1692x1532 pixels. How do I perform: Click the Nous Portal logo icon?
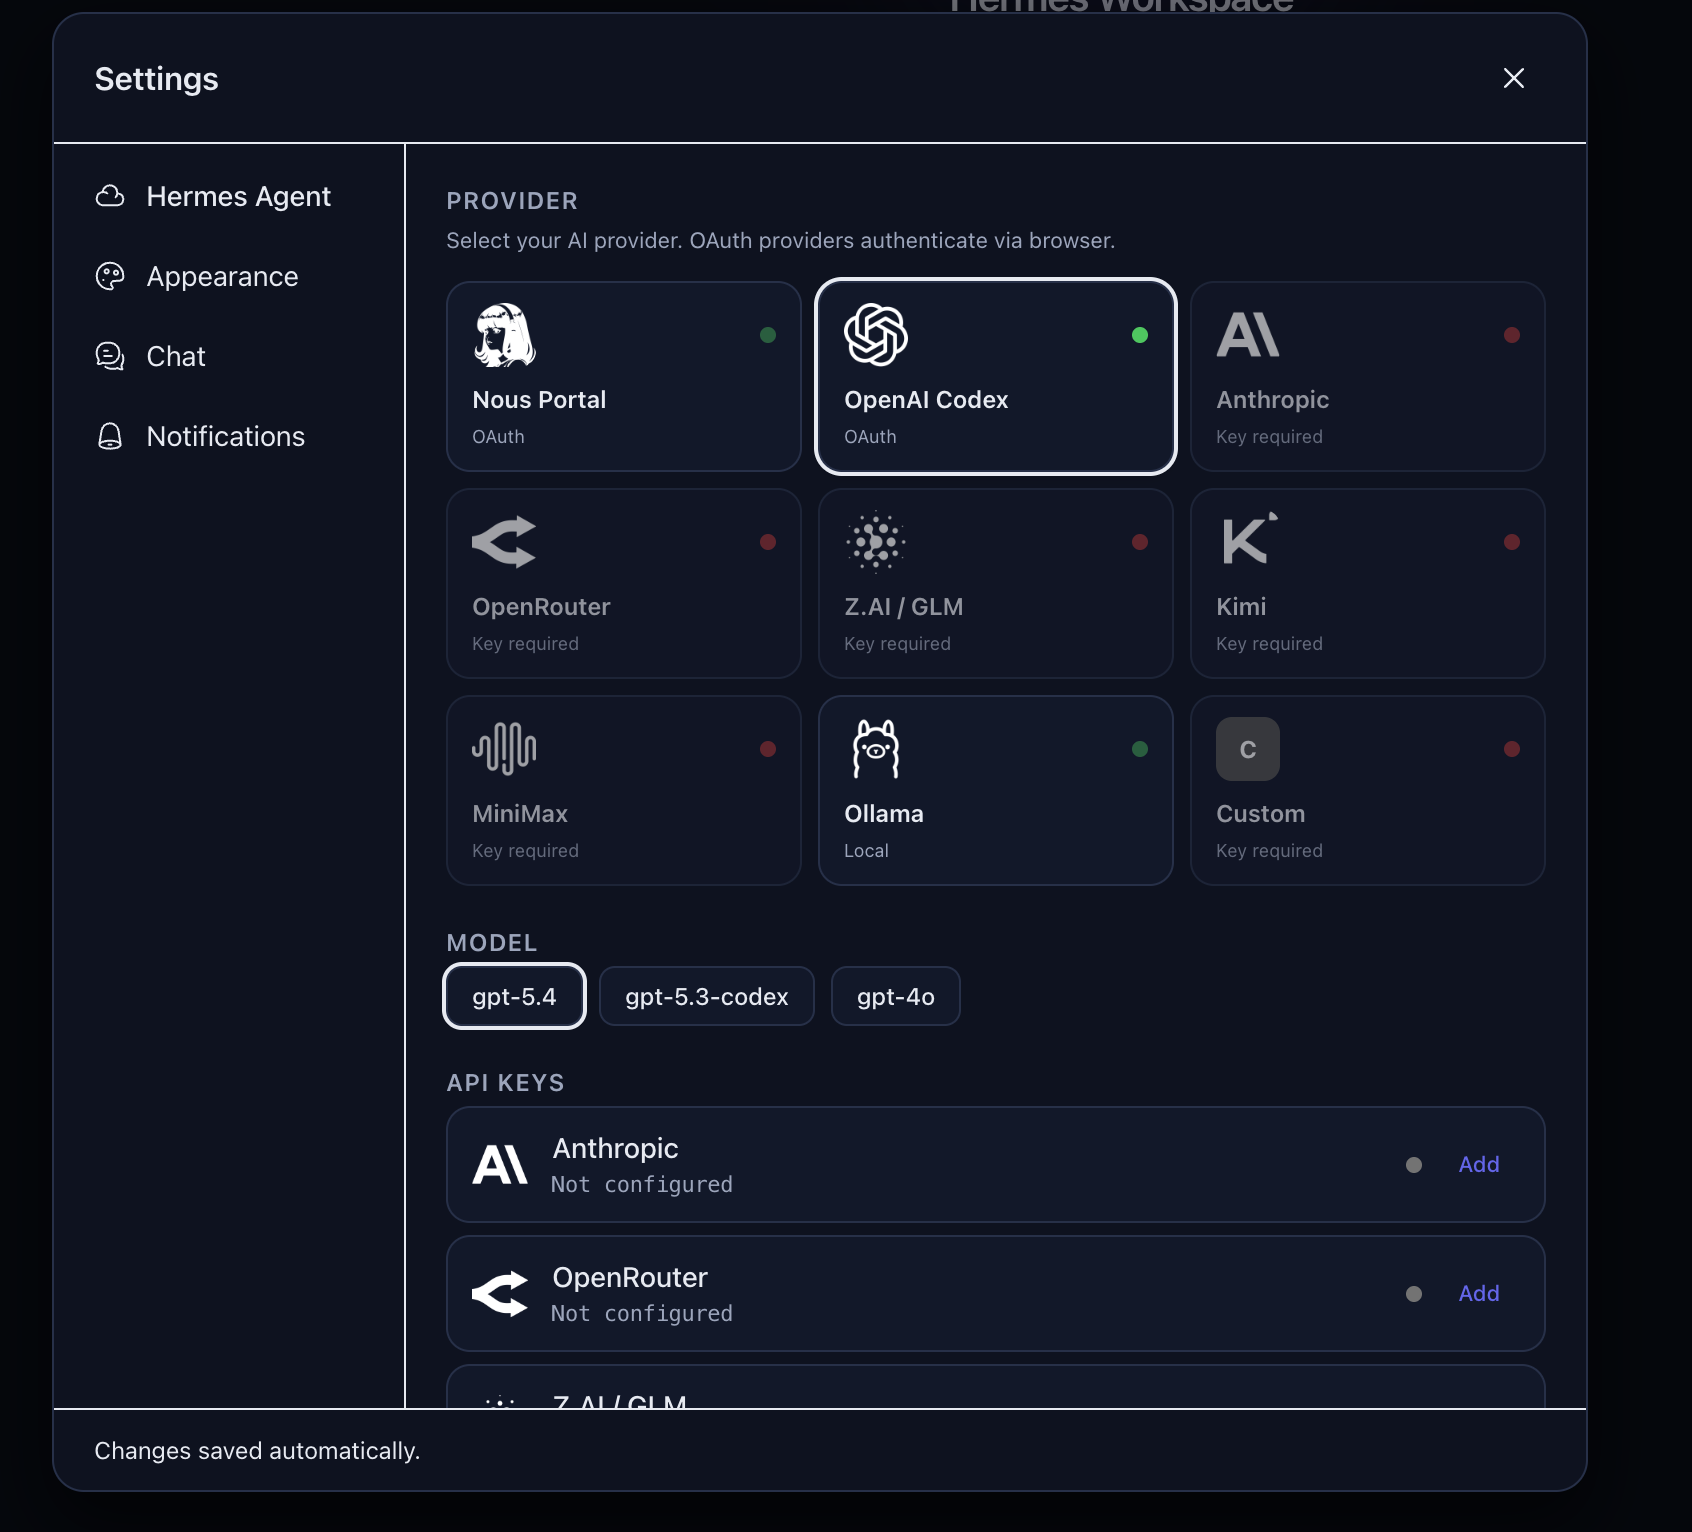click(504, 335)
